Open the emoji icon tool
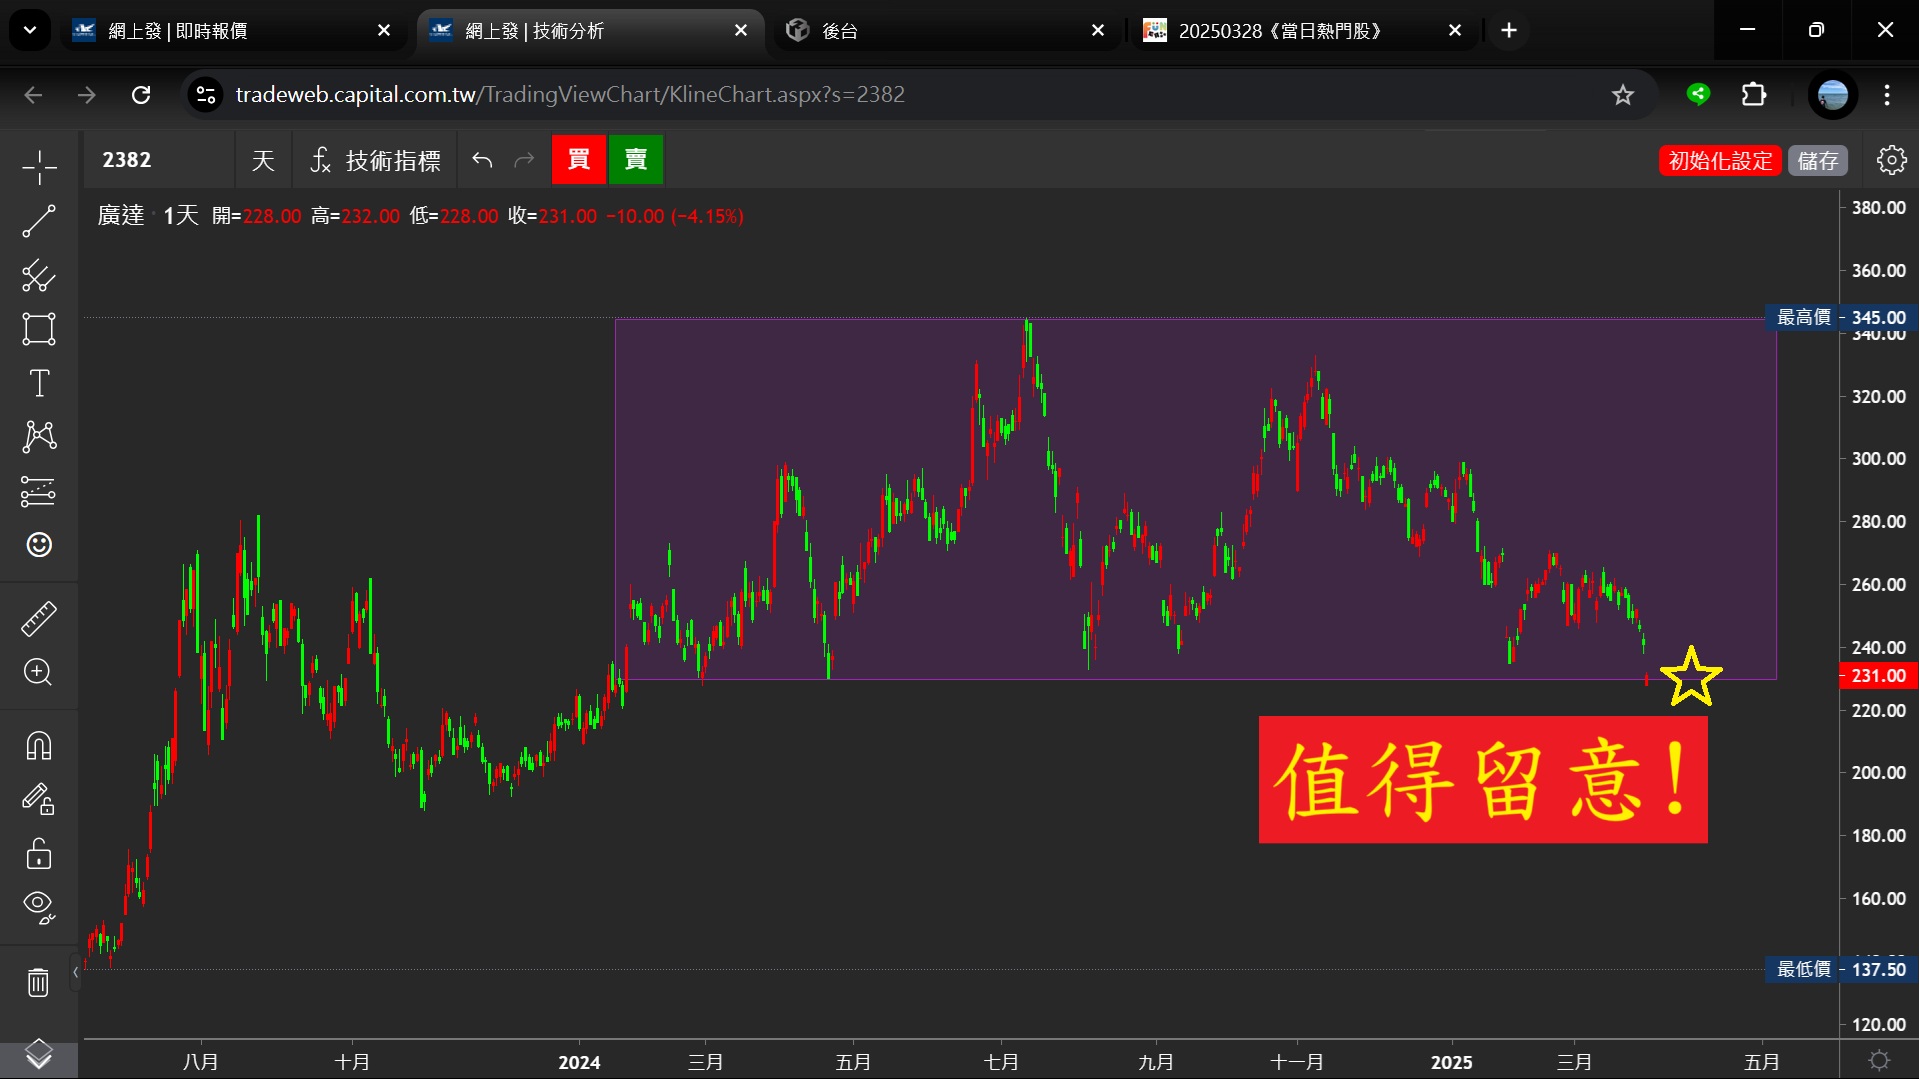1919x1079 pixels. point(39,545)
